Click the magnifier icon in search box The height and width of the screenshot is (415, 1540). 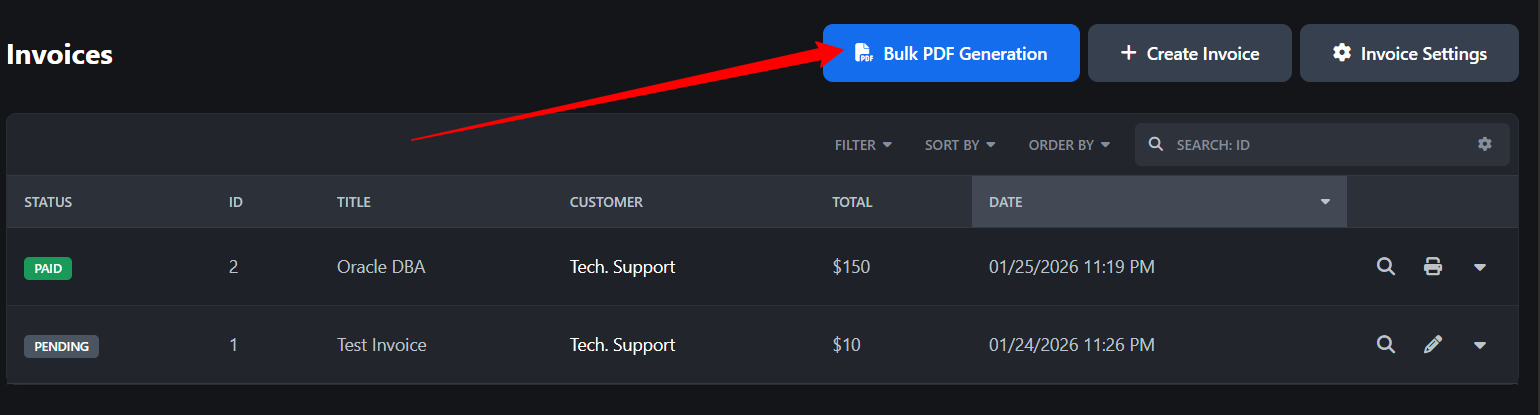click(x=1156, y=144)
